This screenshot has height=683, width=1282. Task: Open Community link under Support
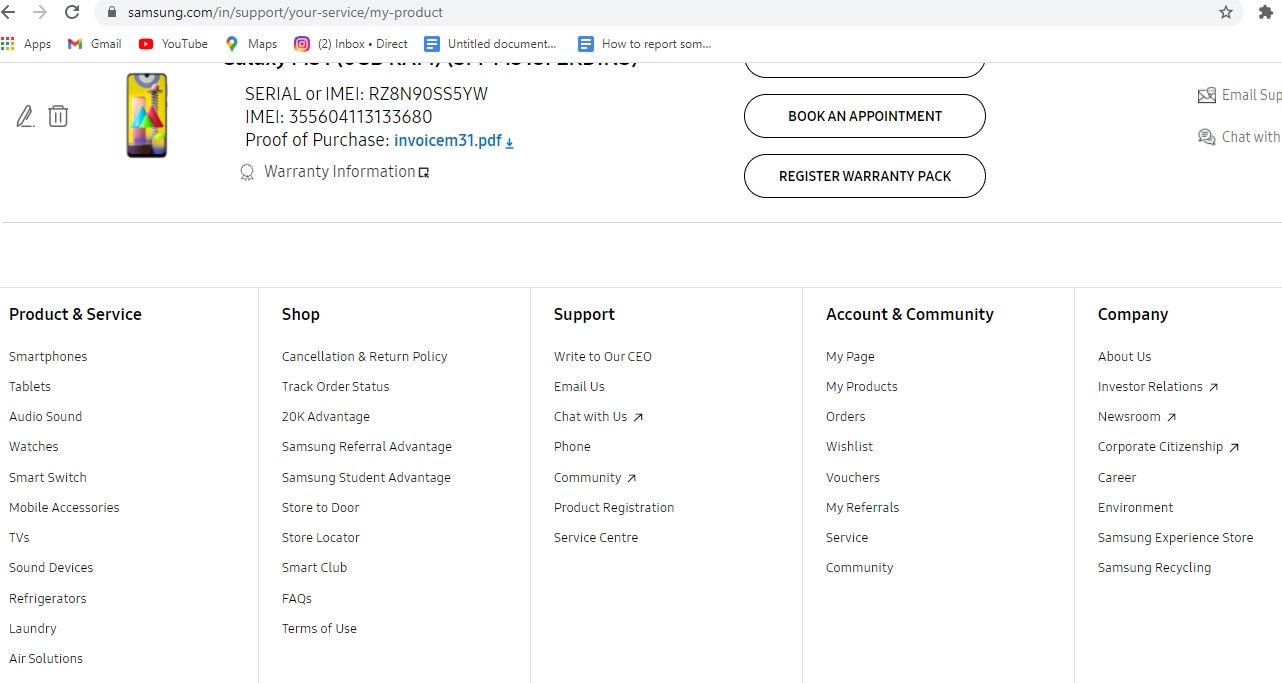[x=595, y=478]
